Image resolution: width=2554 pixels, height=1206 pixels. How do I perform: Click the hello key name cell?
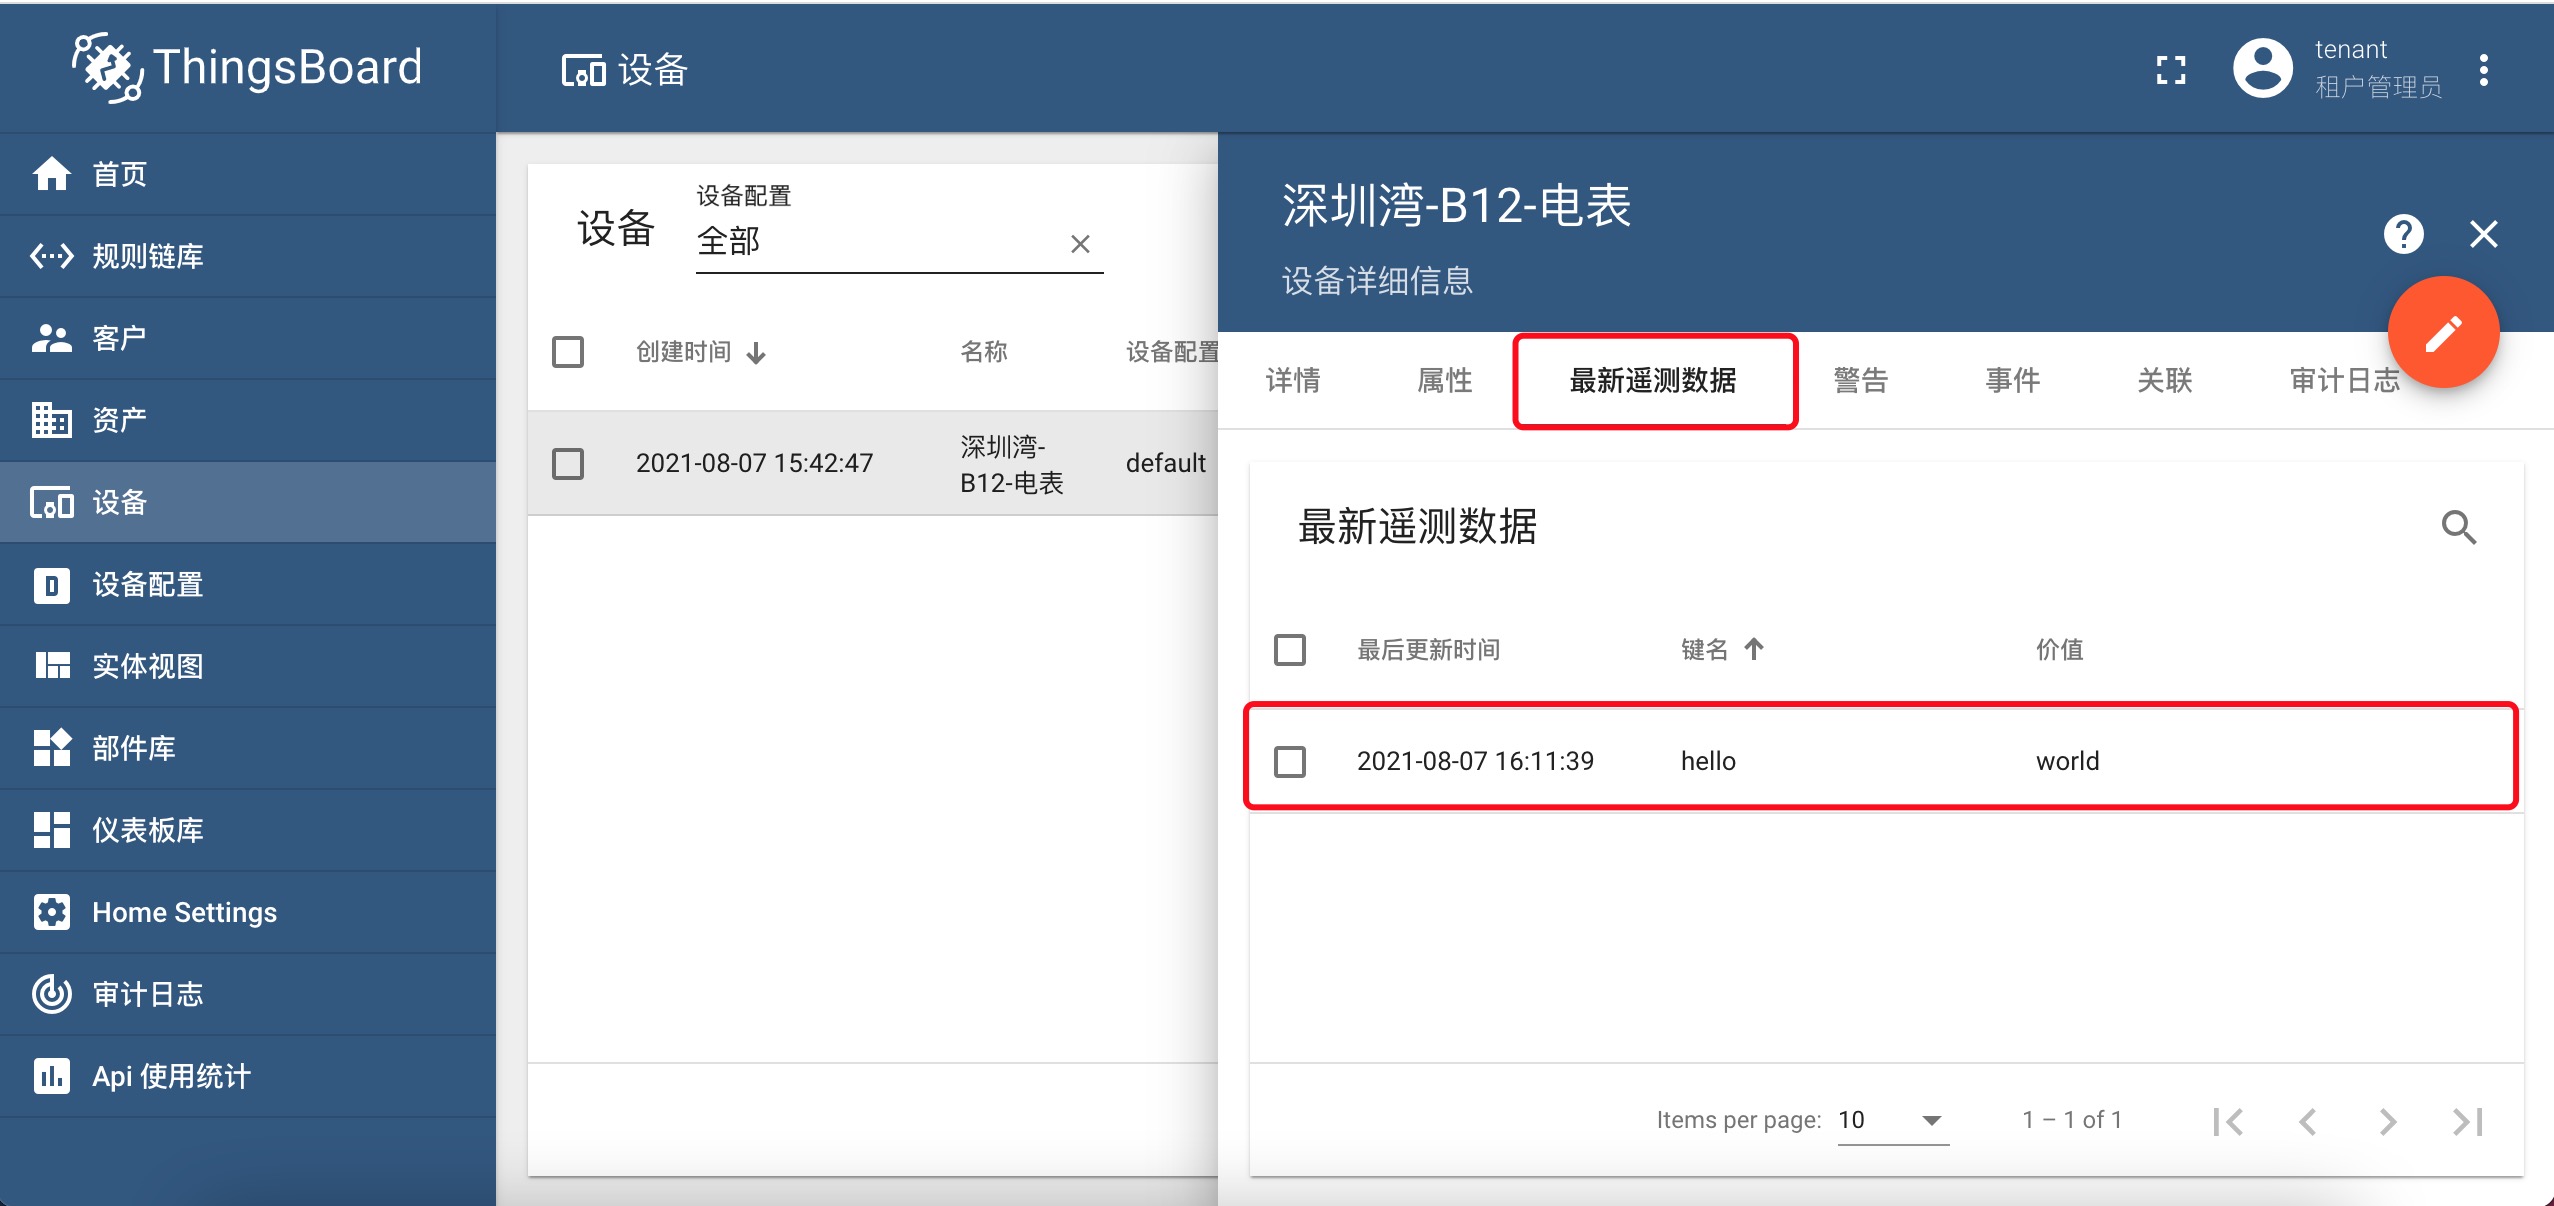(x=1708, y=761)
